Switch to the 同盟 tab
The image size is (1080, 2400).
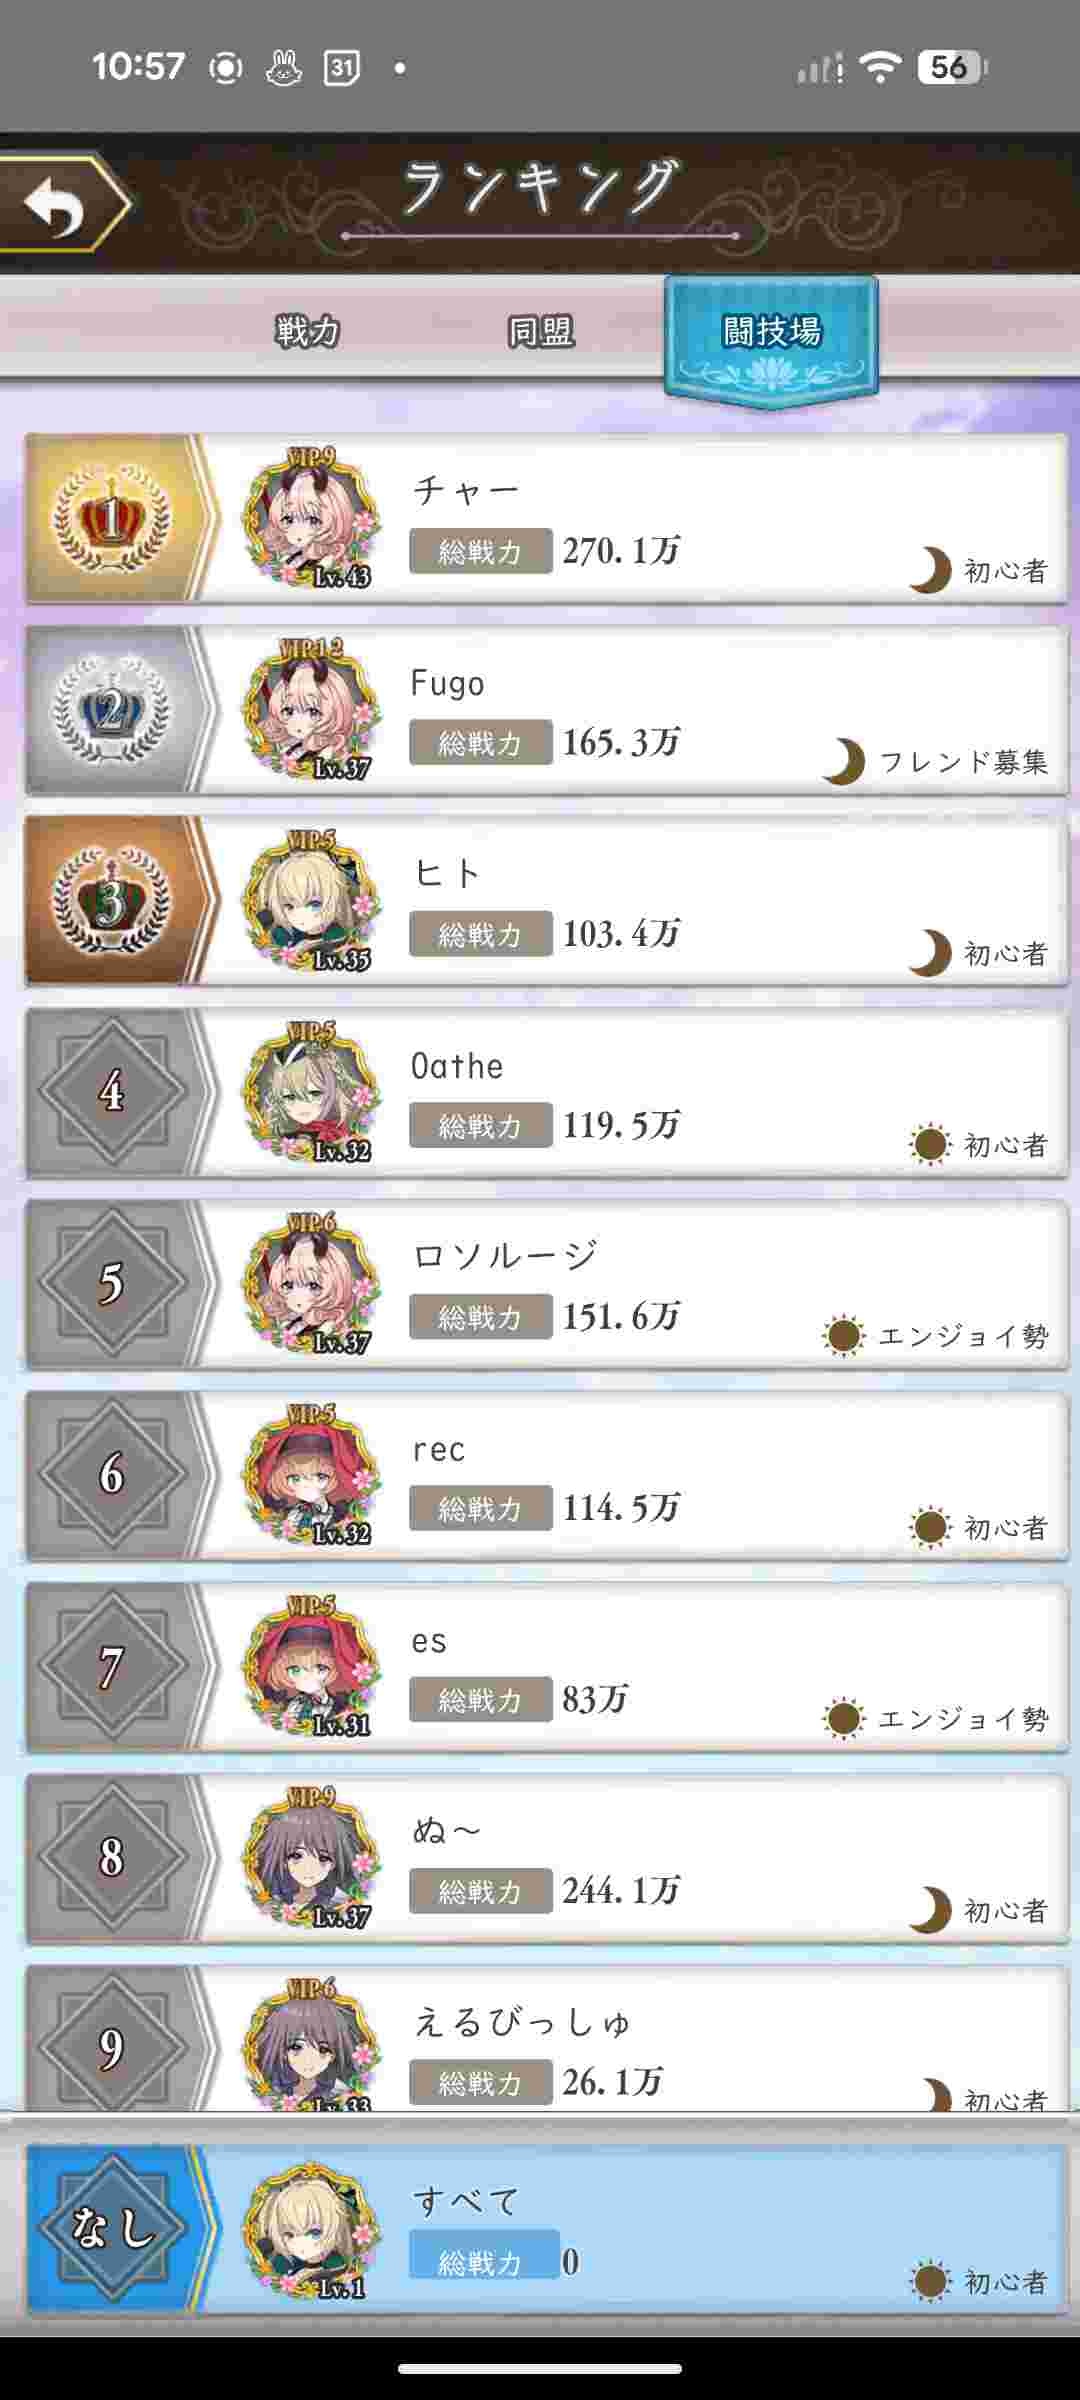pos(540,330)
